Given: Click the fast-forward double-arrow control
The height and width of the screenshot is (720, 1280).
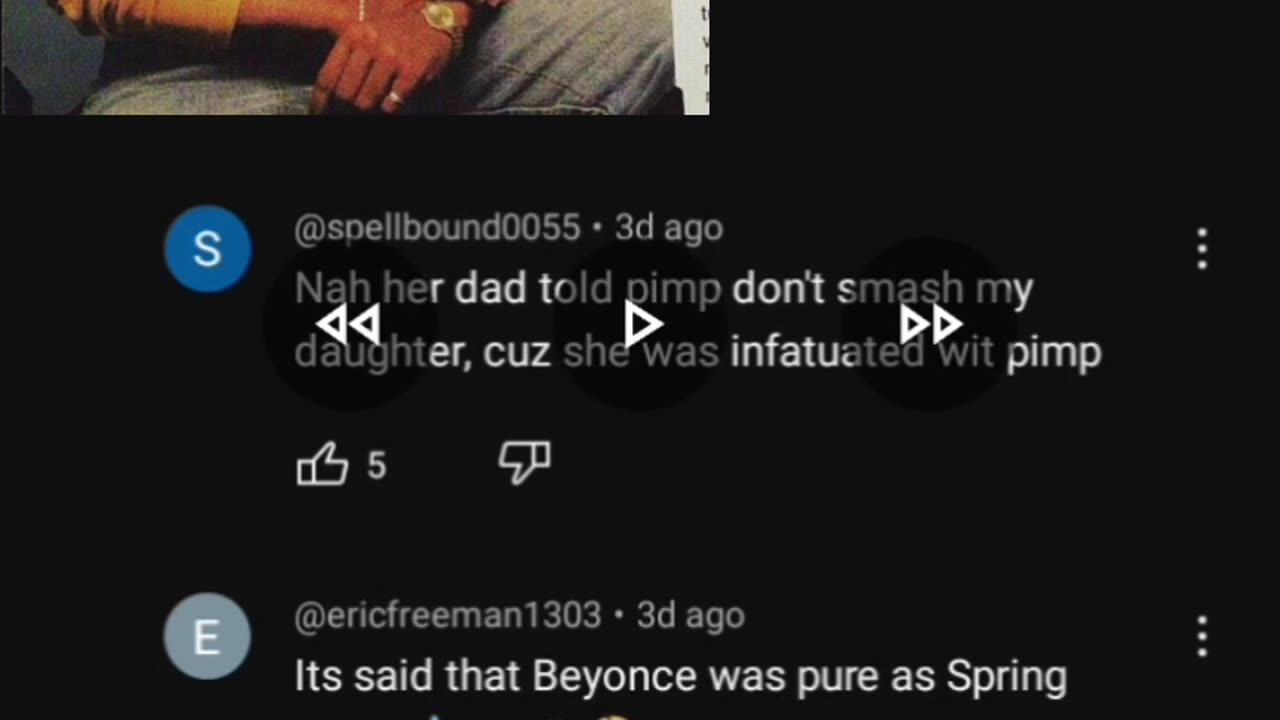Looking at the screenshot, I should pos(931,324).
